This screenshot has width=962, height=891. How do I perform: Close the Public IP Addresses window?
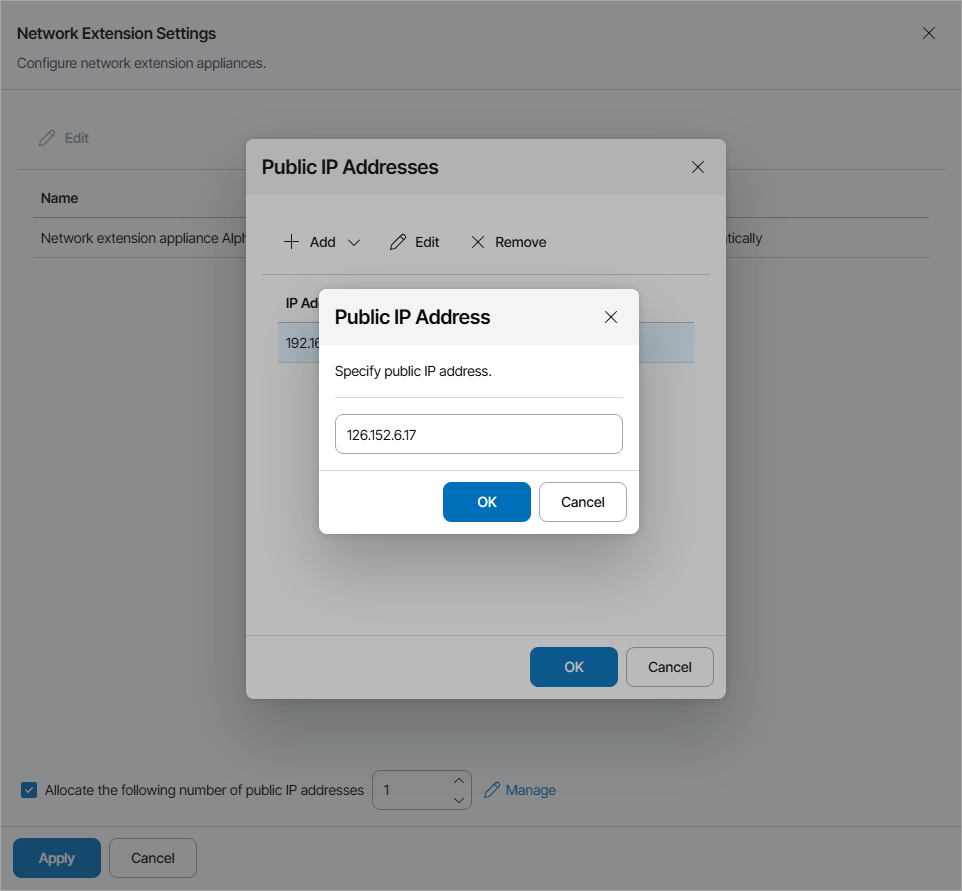(x=698, y=167)
